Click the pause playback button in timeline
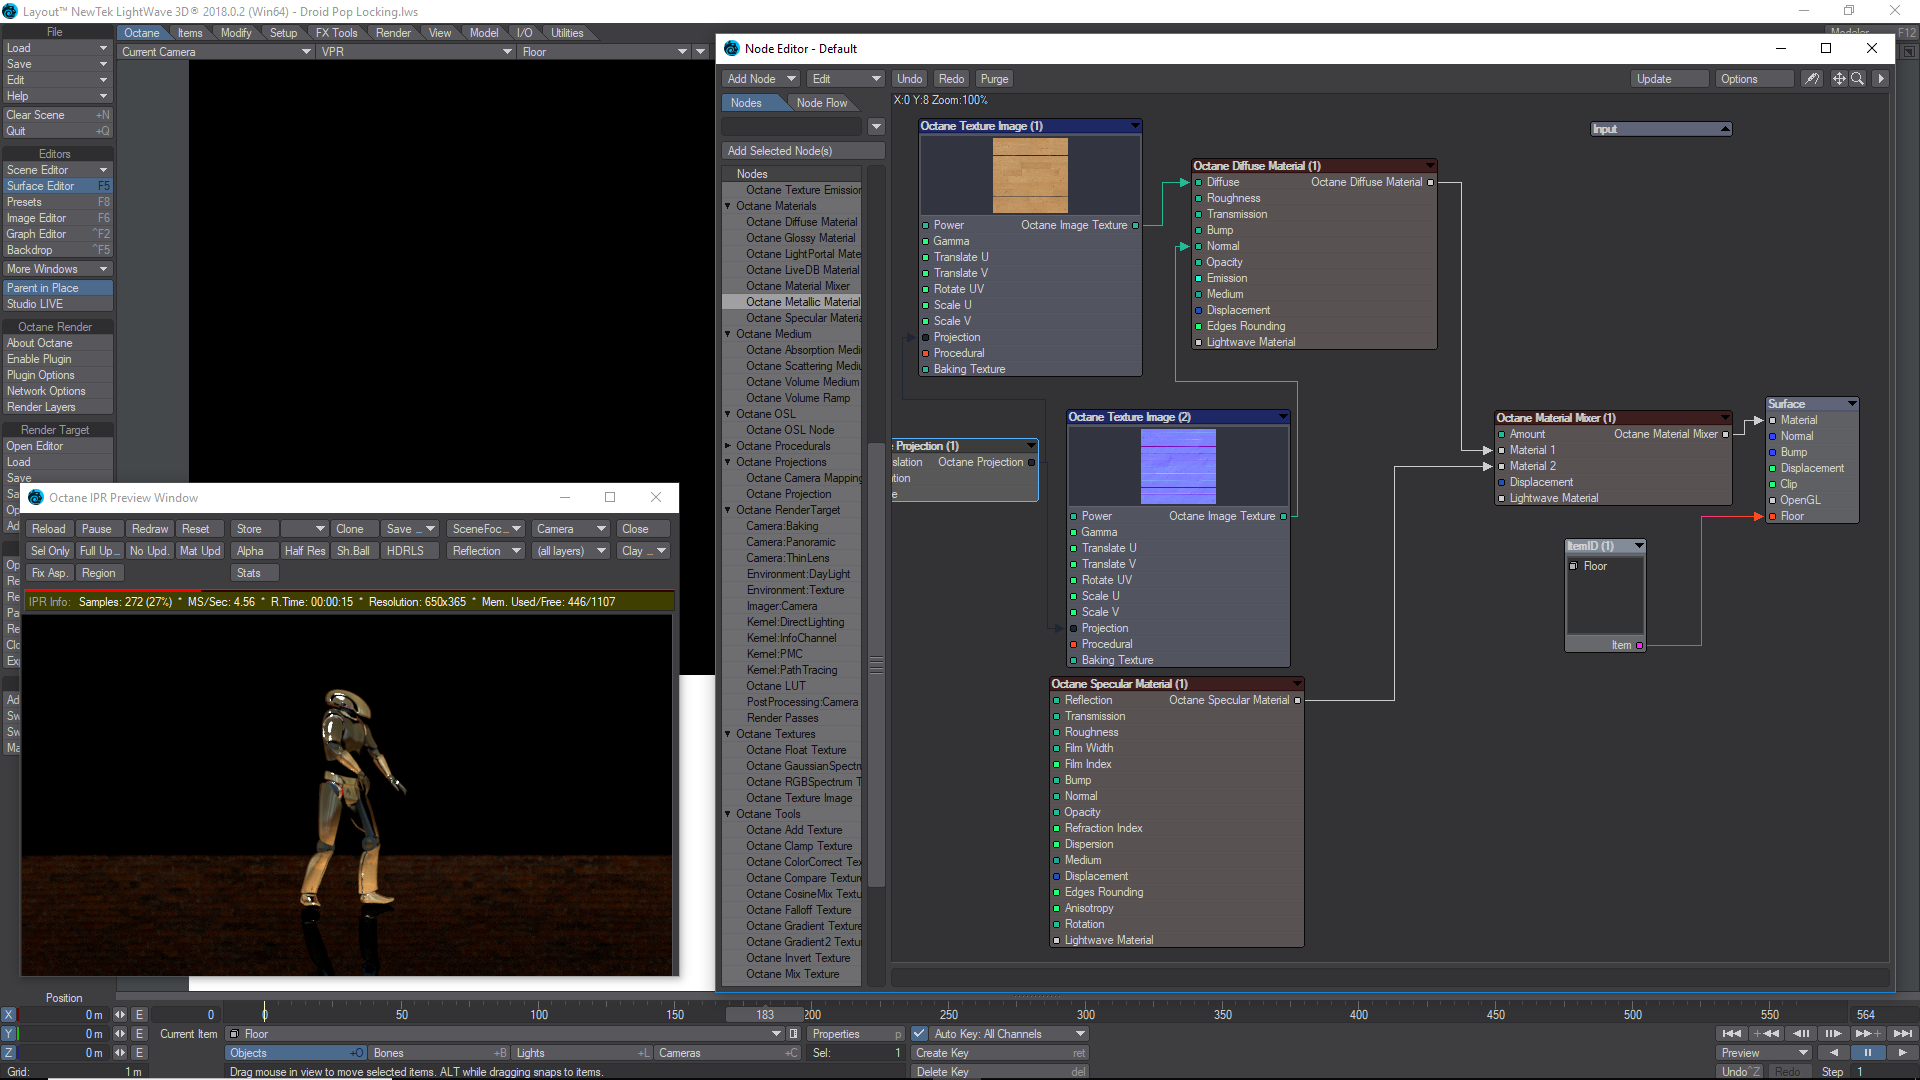 1867,1053
